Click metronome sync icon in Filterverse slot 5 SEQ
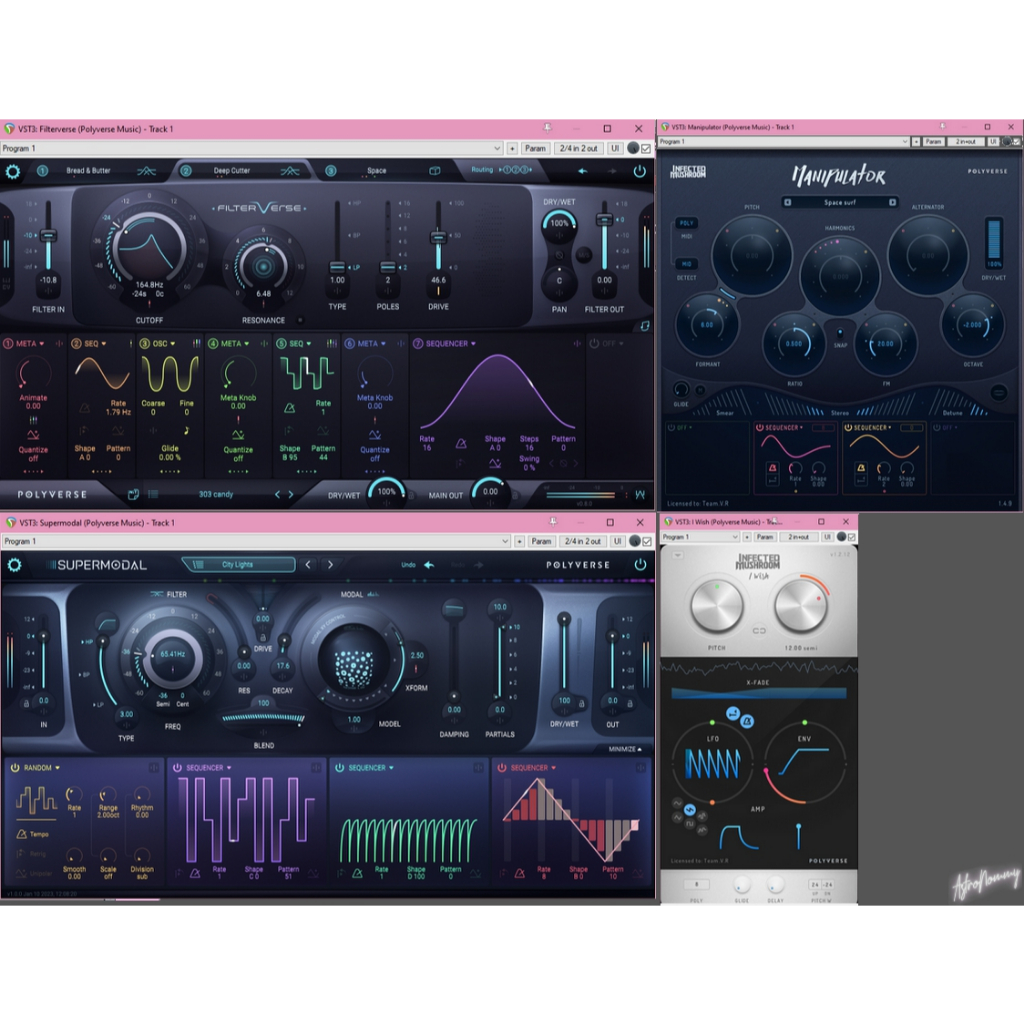Viewport: 1024px width, 1024px height. (289, 408)
